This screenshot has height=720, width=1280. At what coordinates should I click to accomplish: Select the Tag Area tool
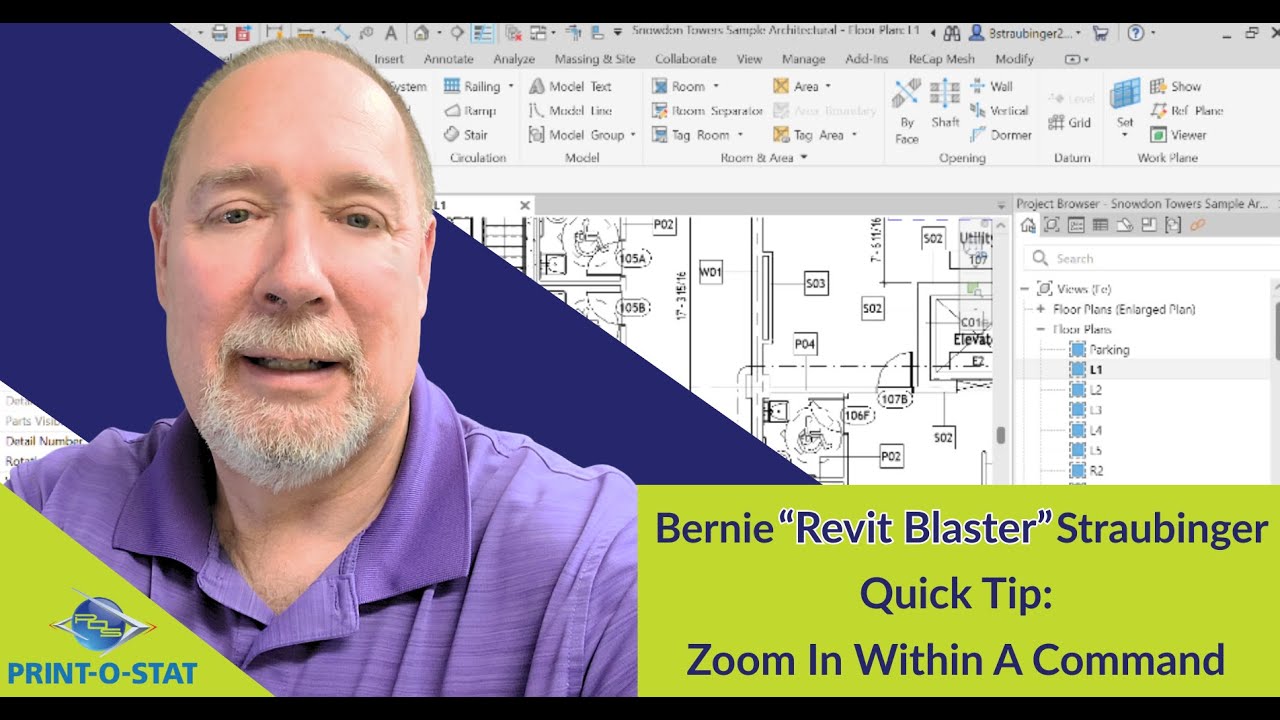click(x=807, y=135)
